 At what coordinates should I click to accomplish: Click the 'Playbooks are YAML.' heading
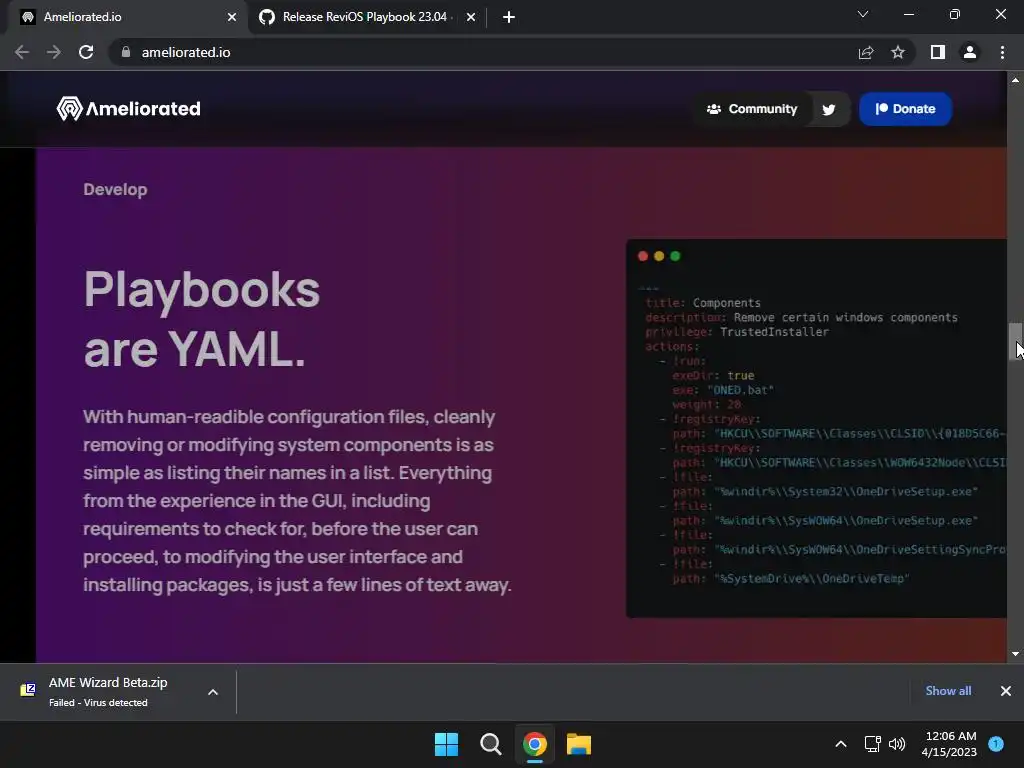[202, 319]
